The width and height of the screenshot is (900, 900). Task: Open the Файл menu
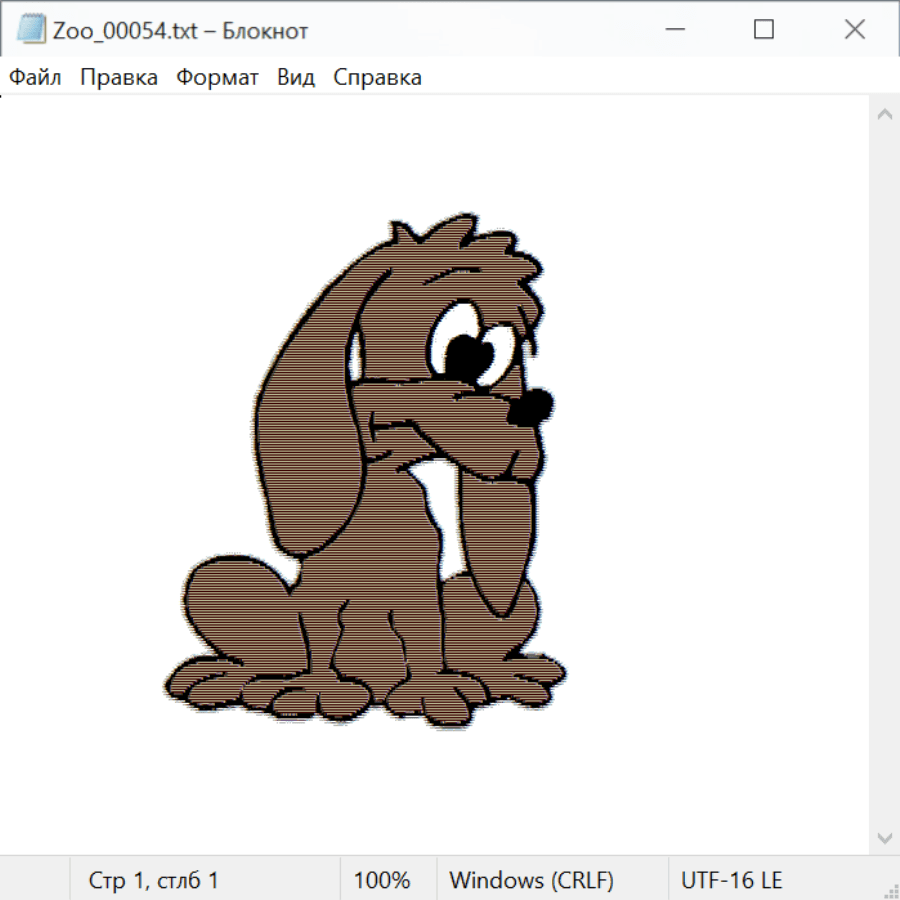[x=35, y=78]
